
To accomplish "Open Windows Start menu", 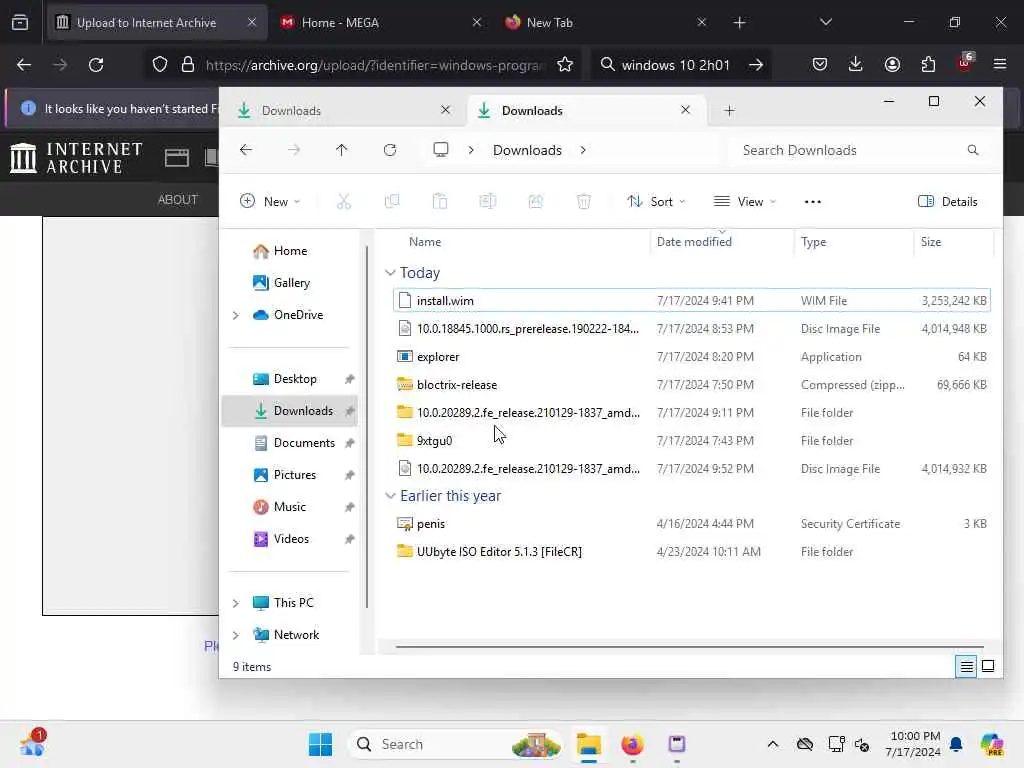I will (x=320, y=744).
